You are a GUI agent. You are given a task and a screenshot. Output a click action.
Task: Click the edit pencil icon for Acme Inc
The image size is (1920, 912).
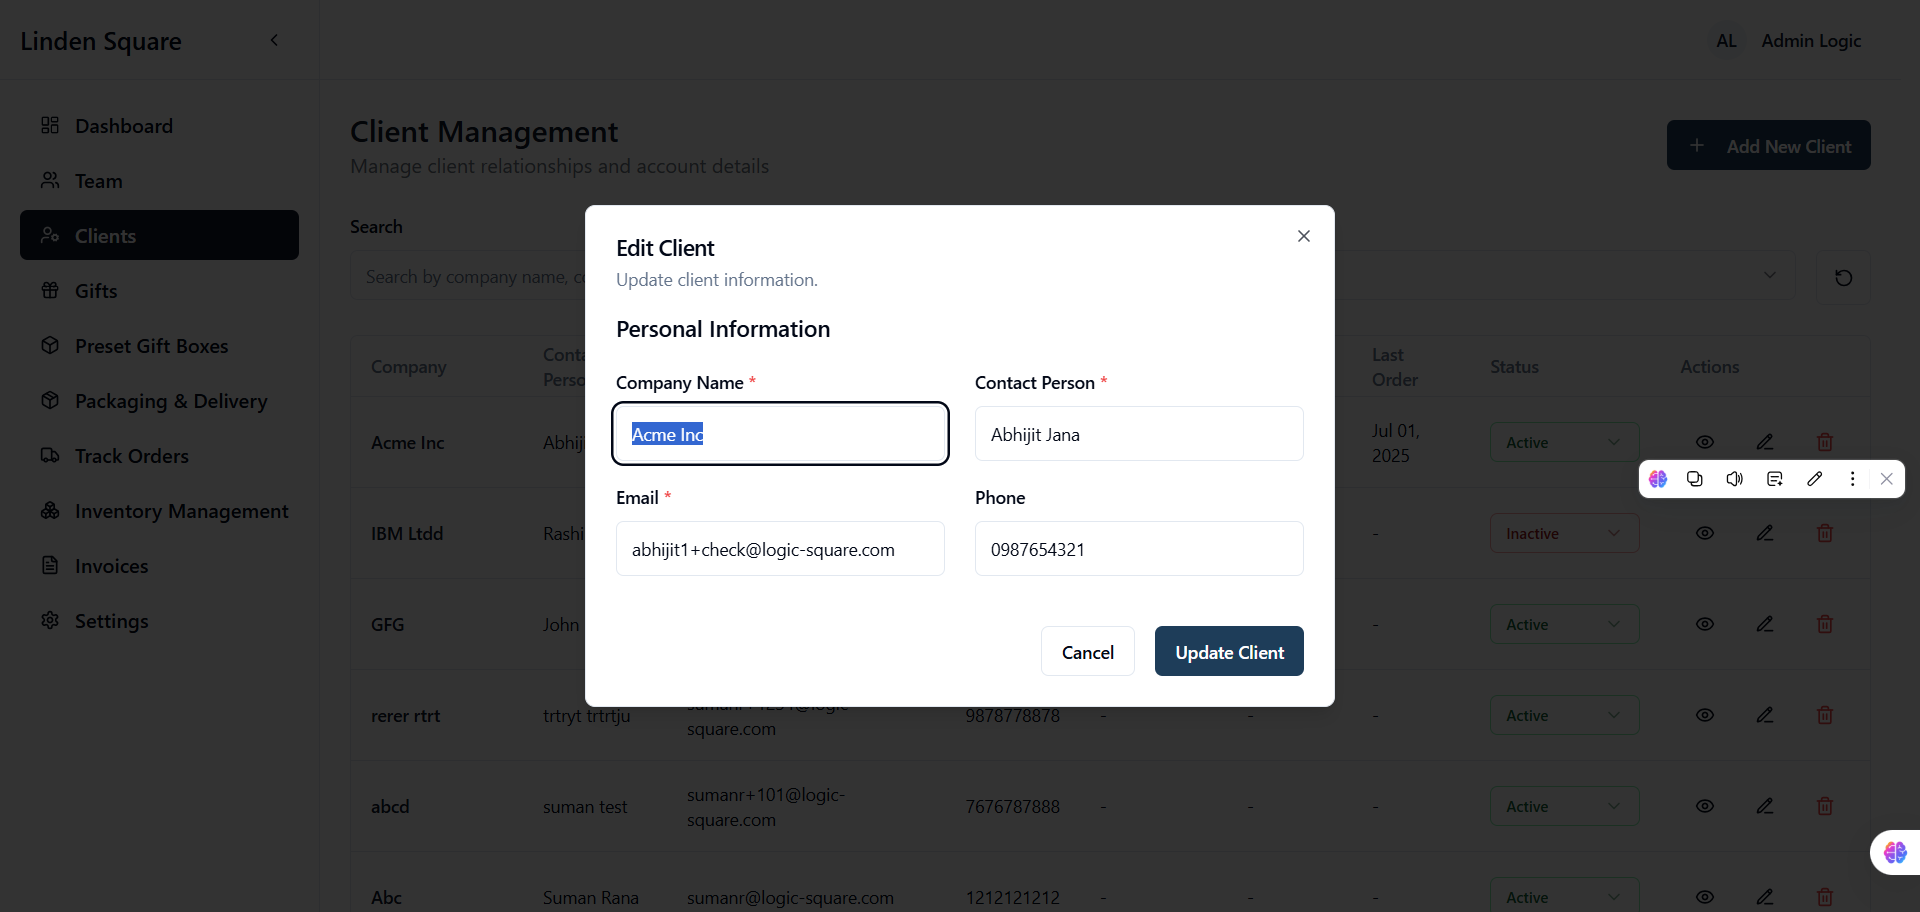(x=1765, y=442)
